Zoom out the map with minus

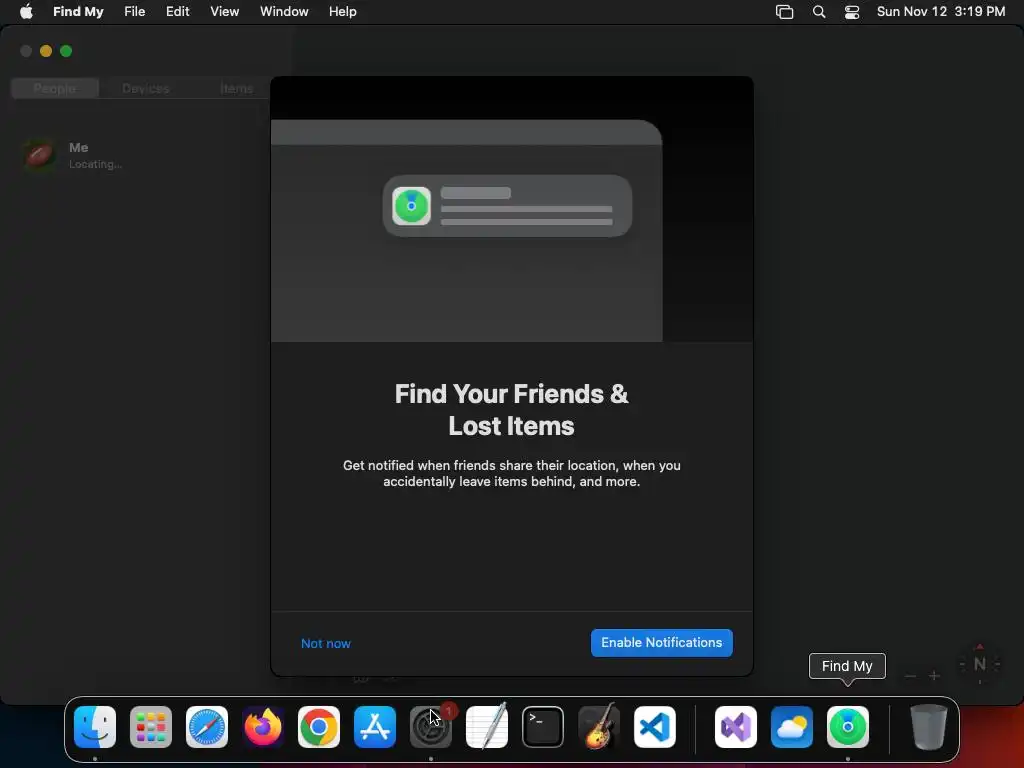910,676
